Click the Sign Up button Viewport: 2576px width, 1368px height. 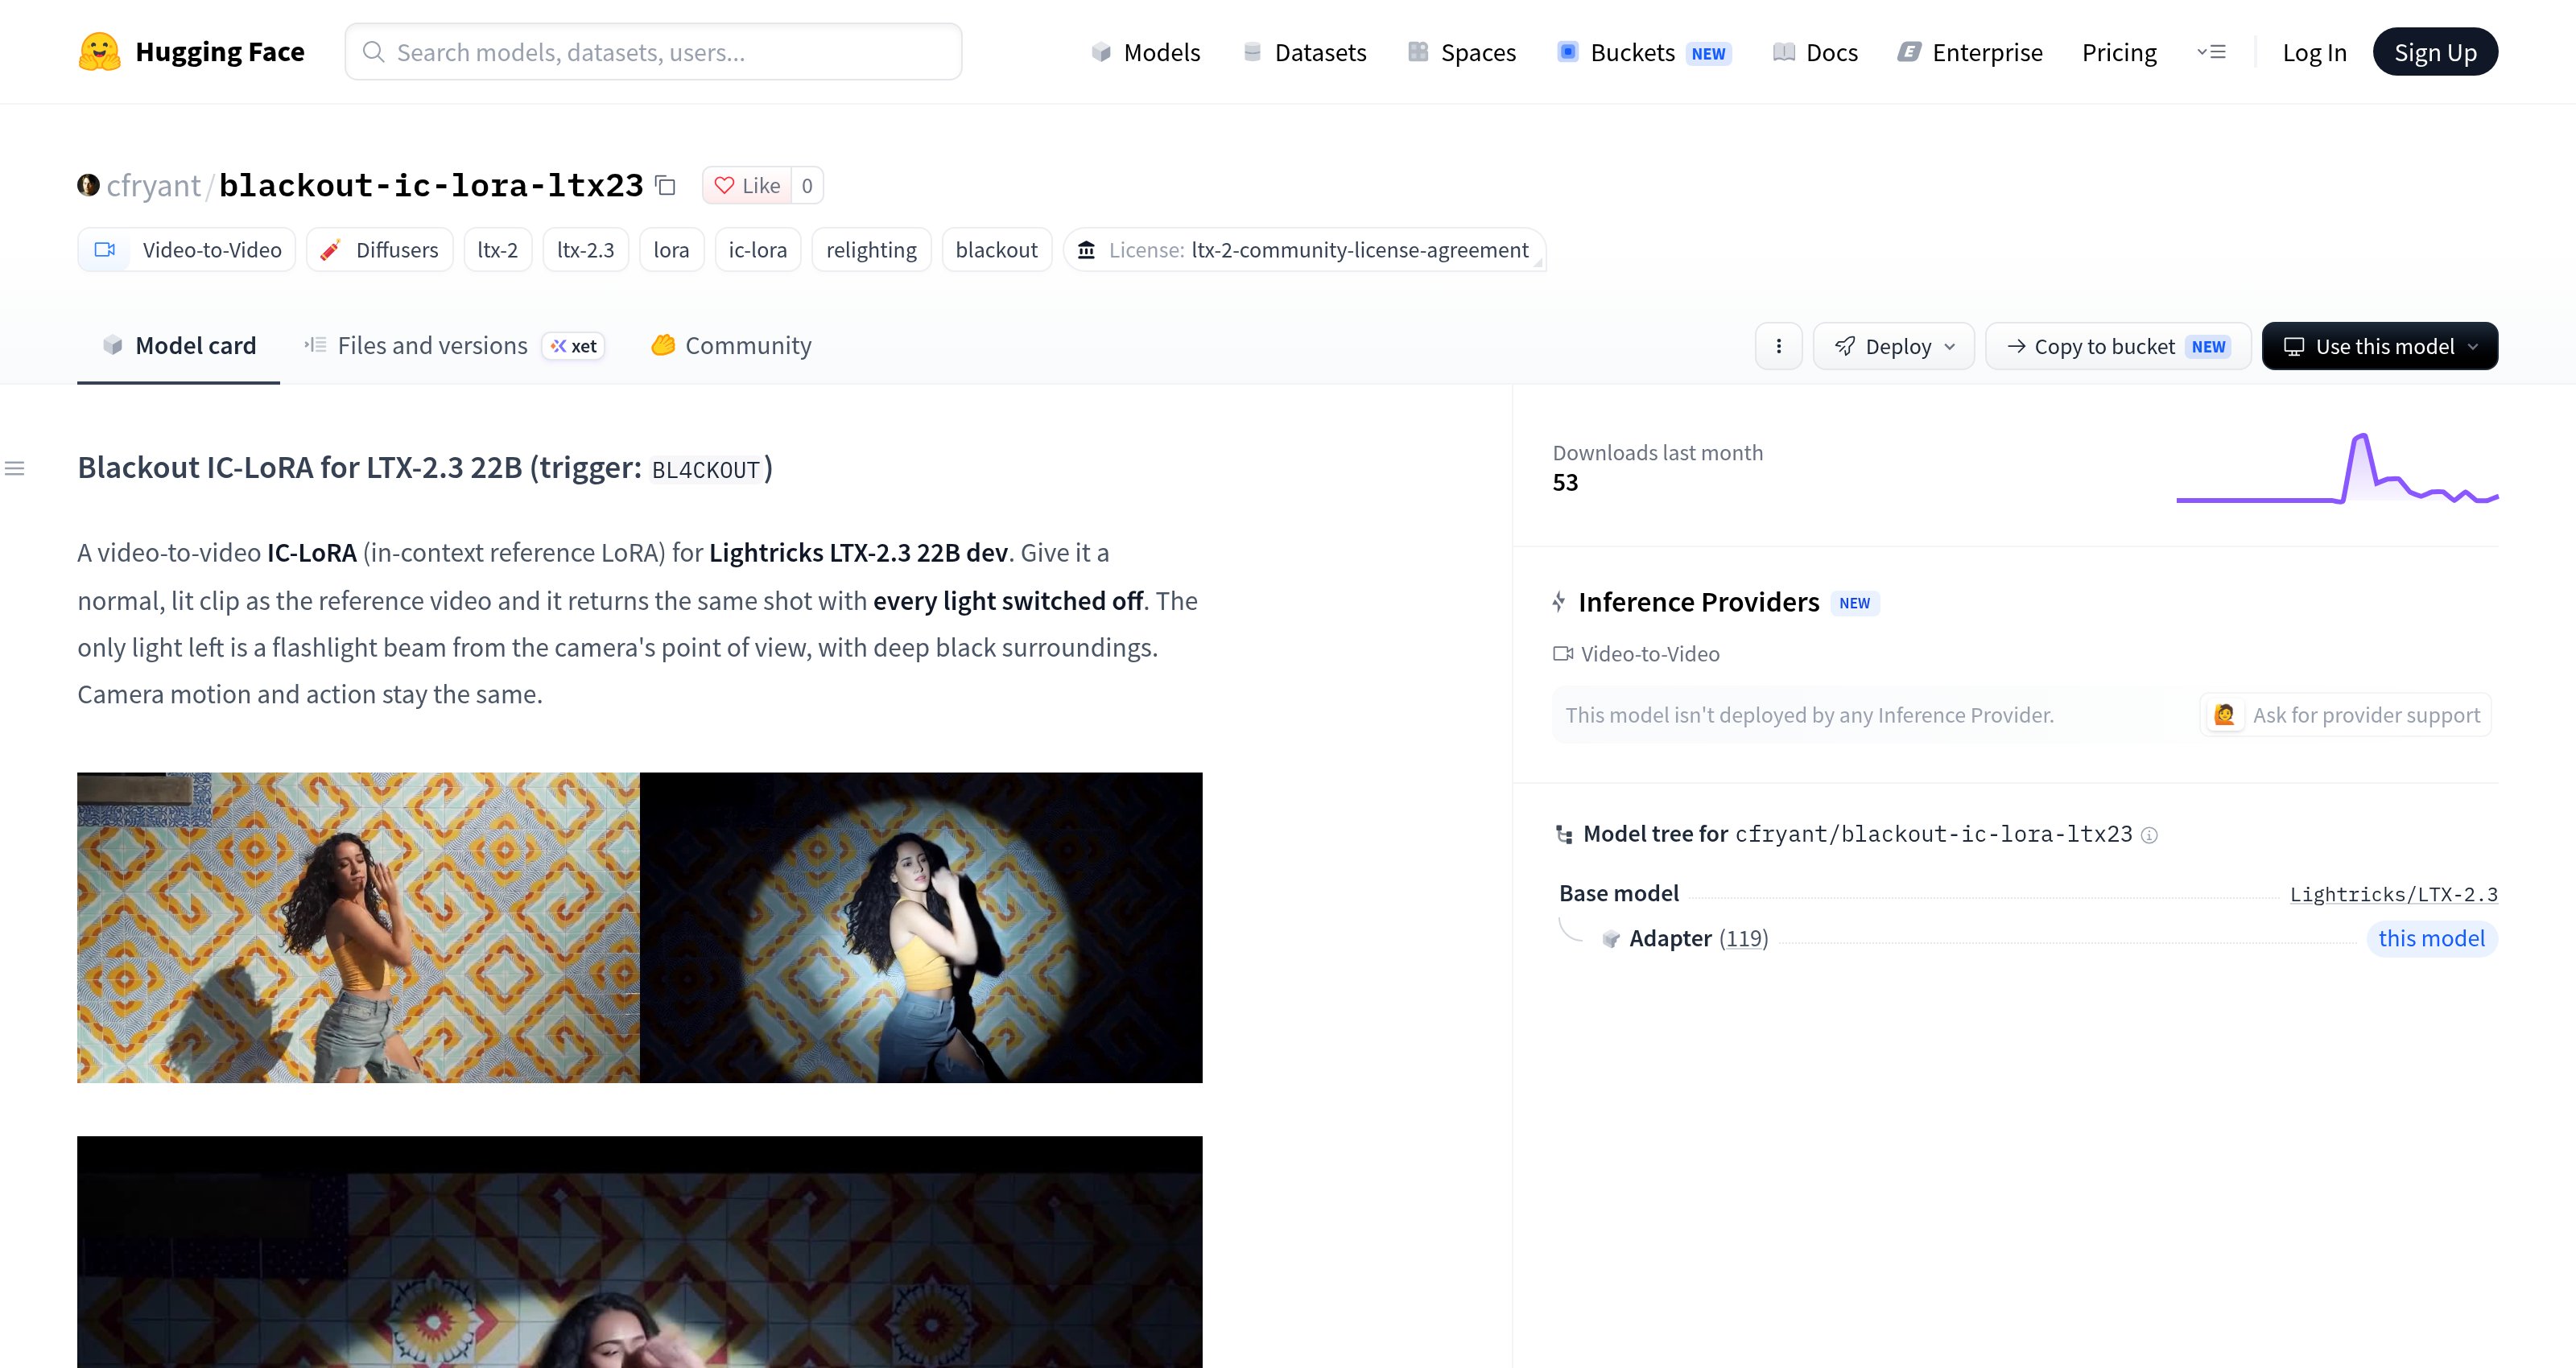(2435, 52)
